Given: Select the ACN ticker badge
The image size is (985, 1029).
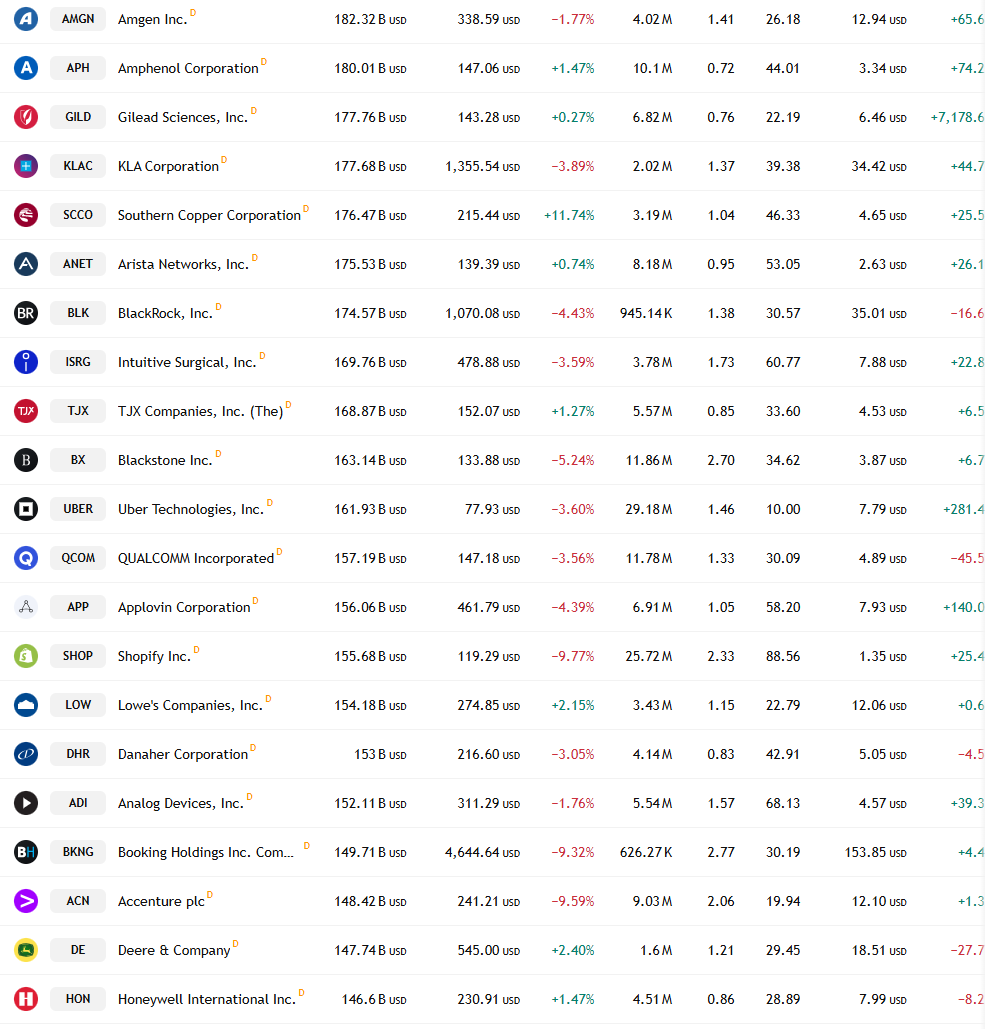Looking at the screenshot, I should (x=78, y=901).
